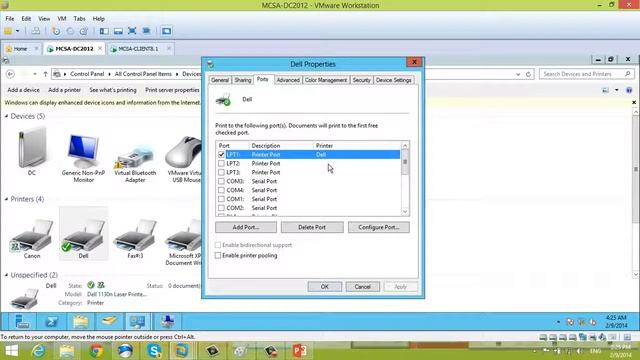The width and height of the screenshot is (640, 360).
Task: Open PowerPoint on host taskbar
Action: [x=300, y=351]
